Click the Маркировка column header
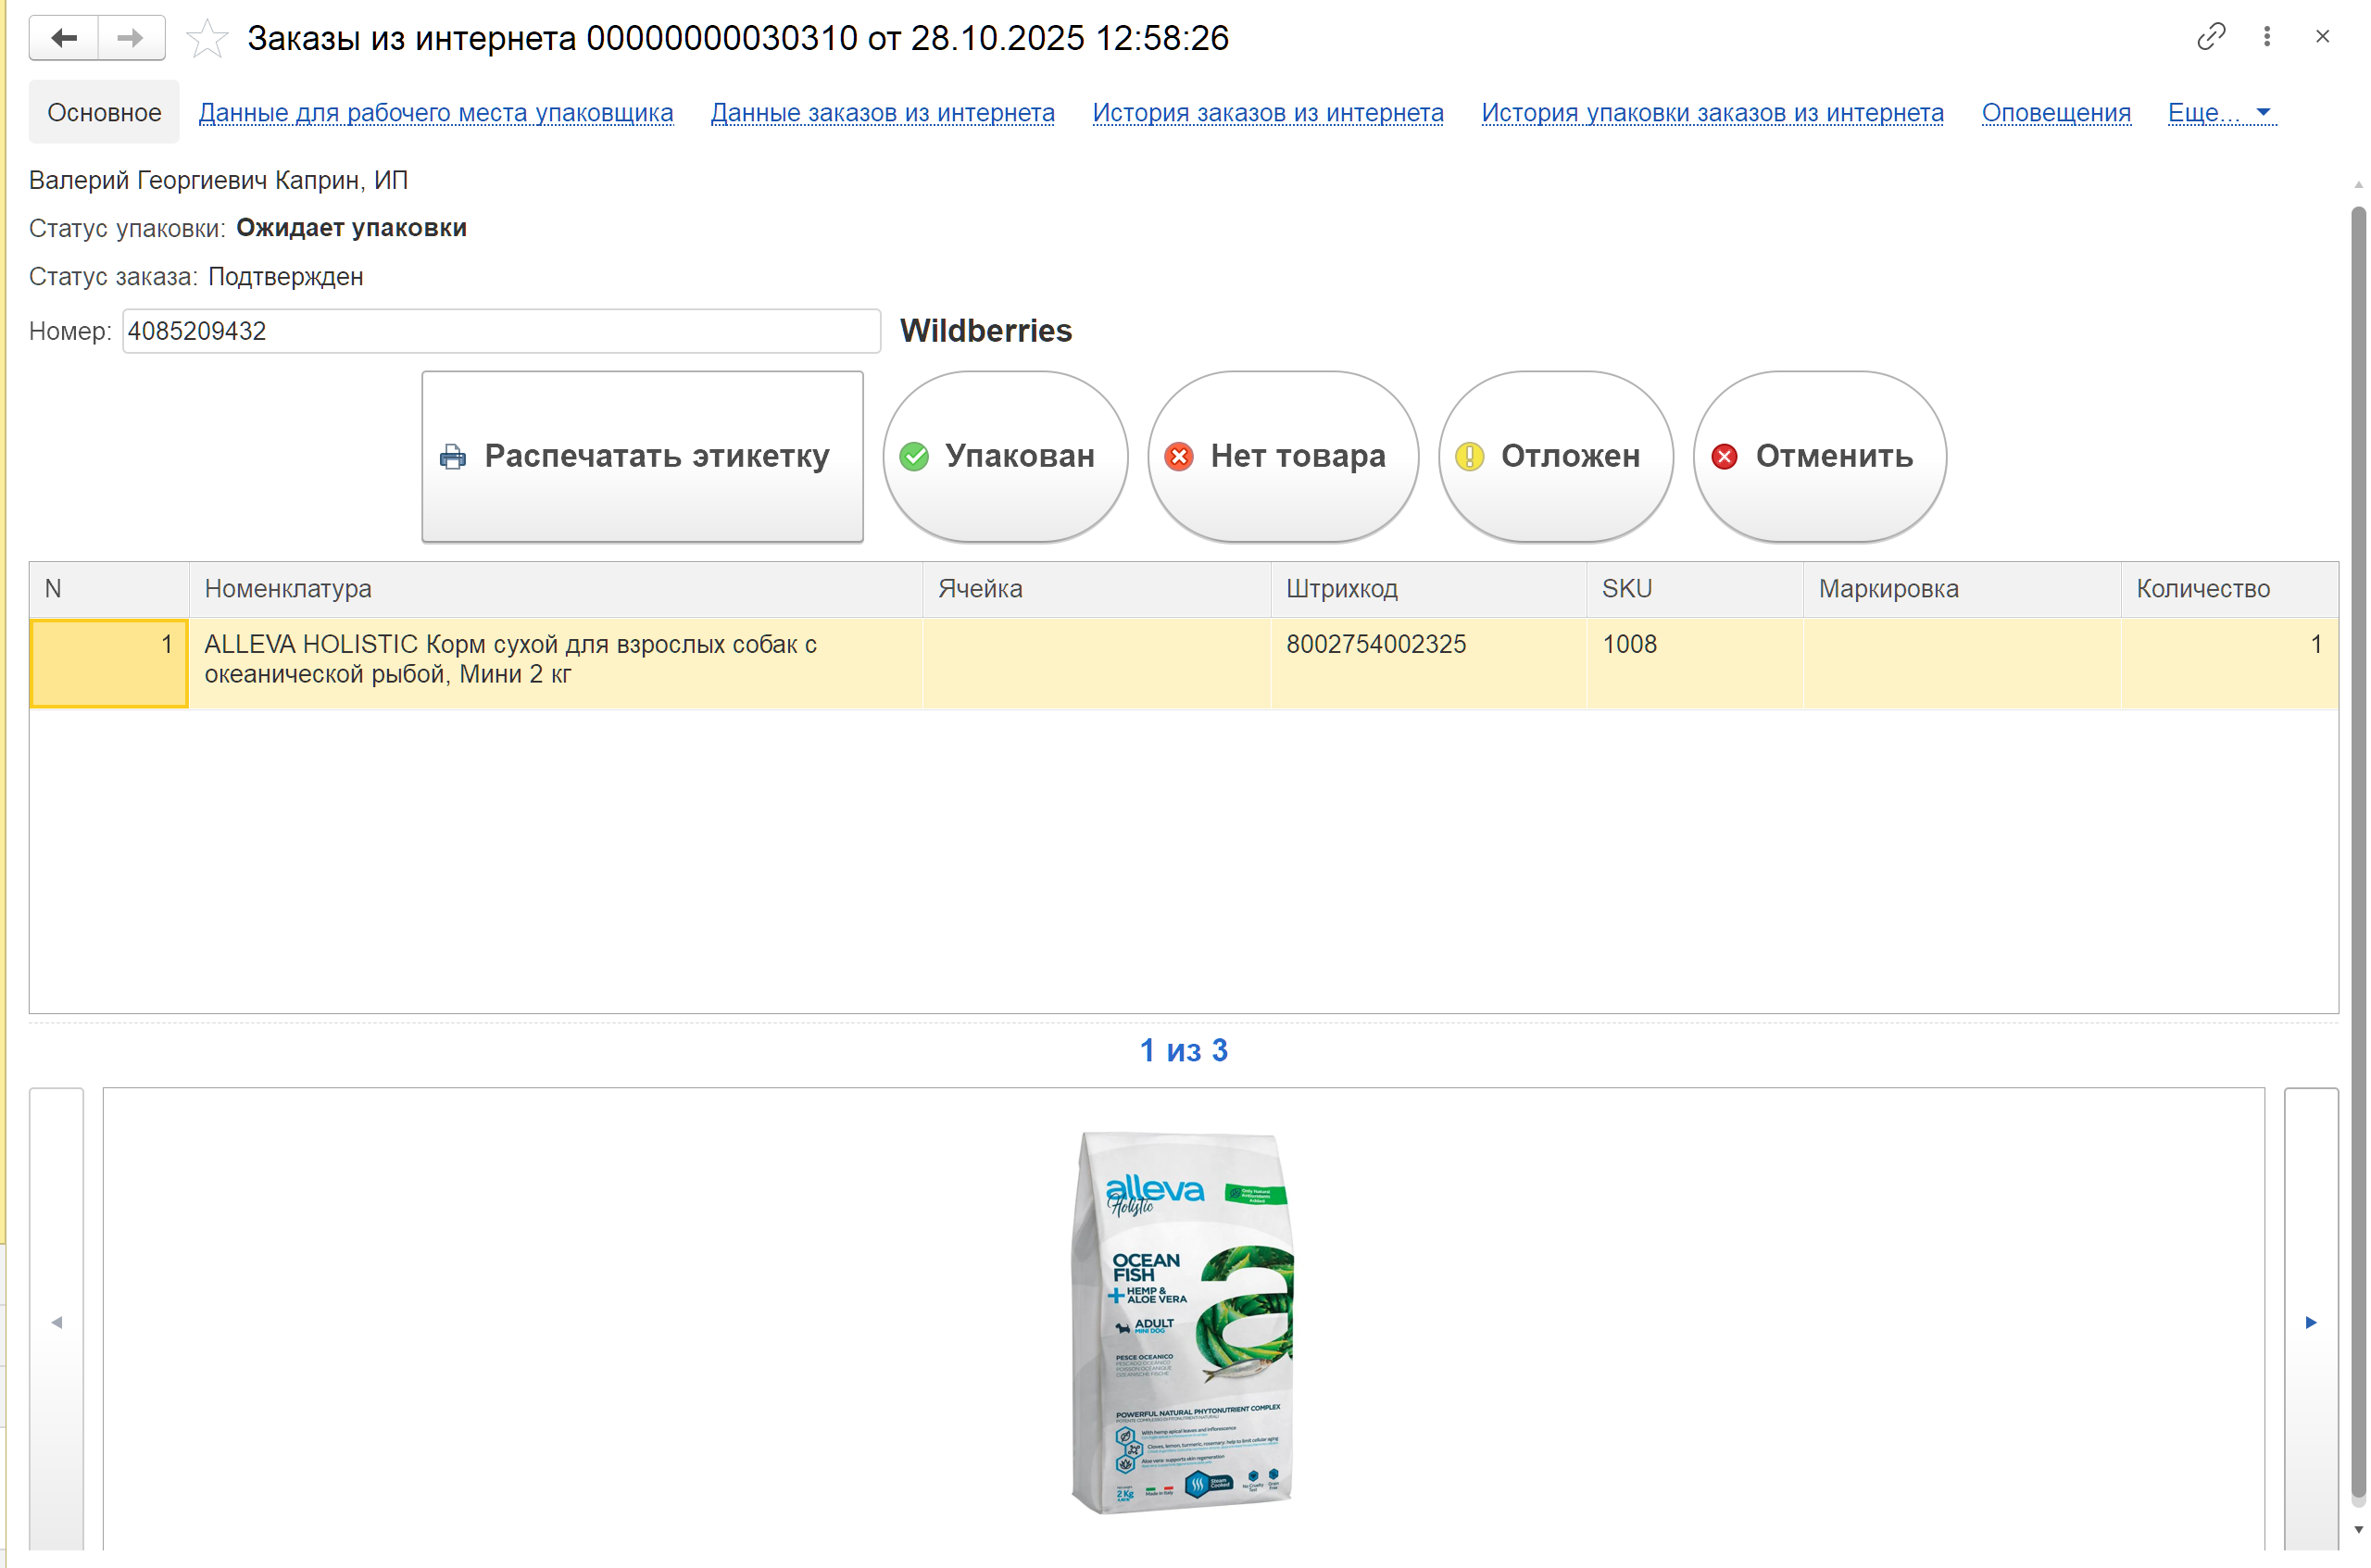 pyautogui.click(x=1962, y=589)
